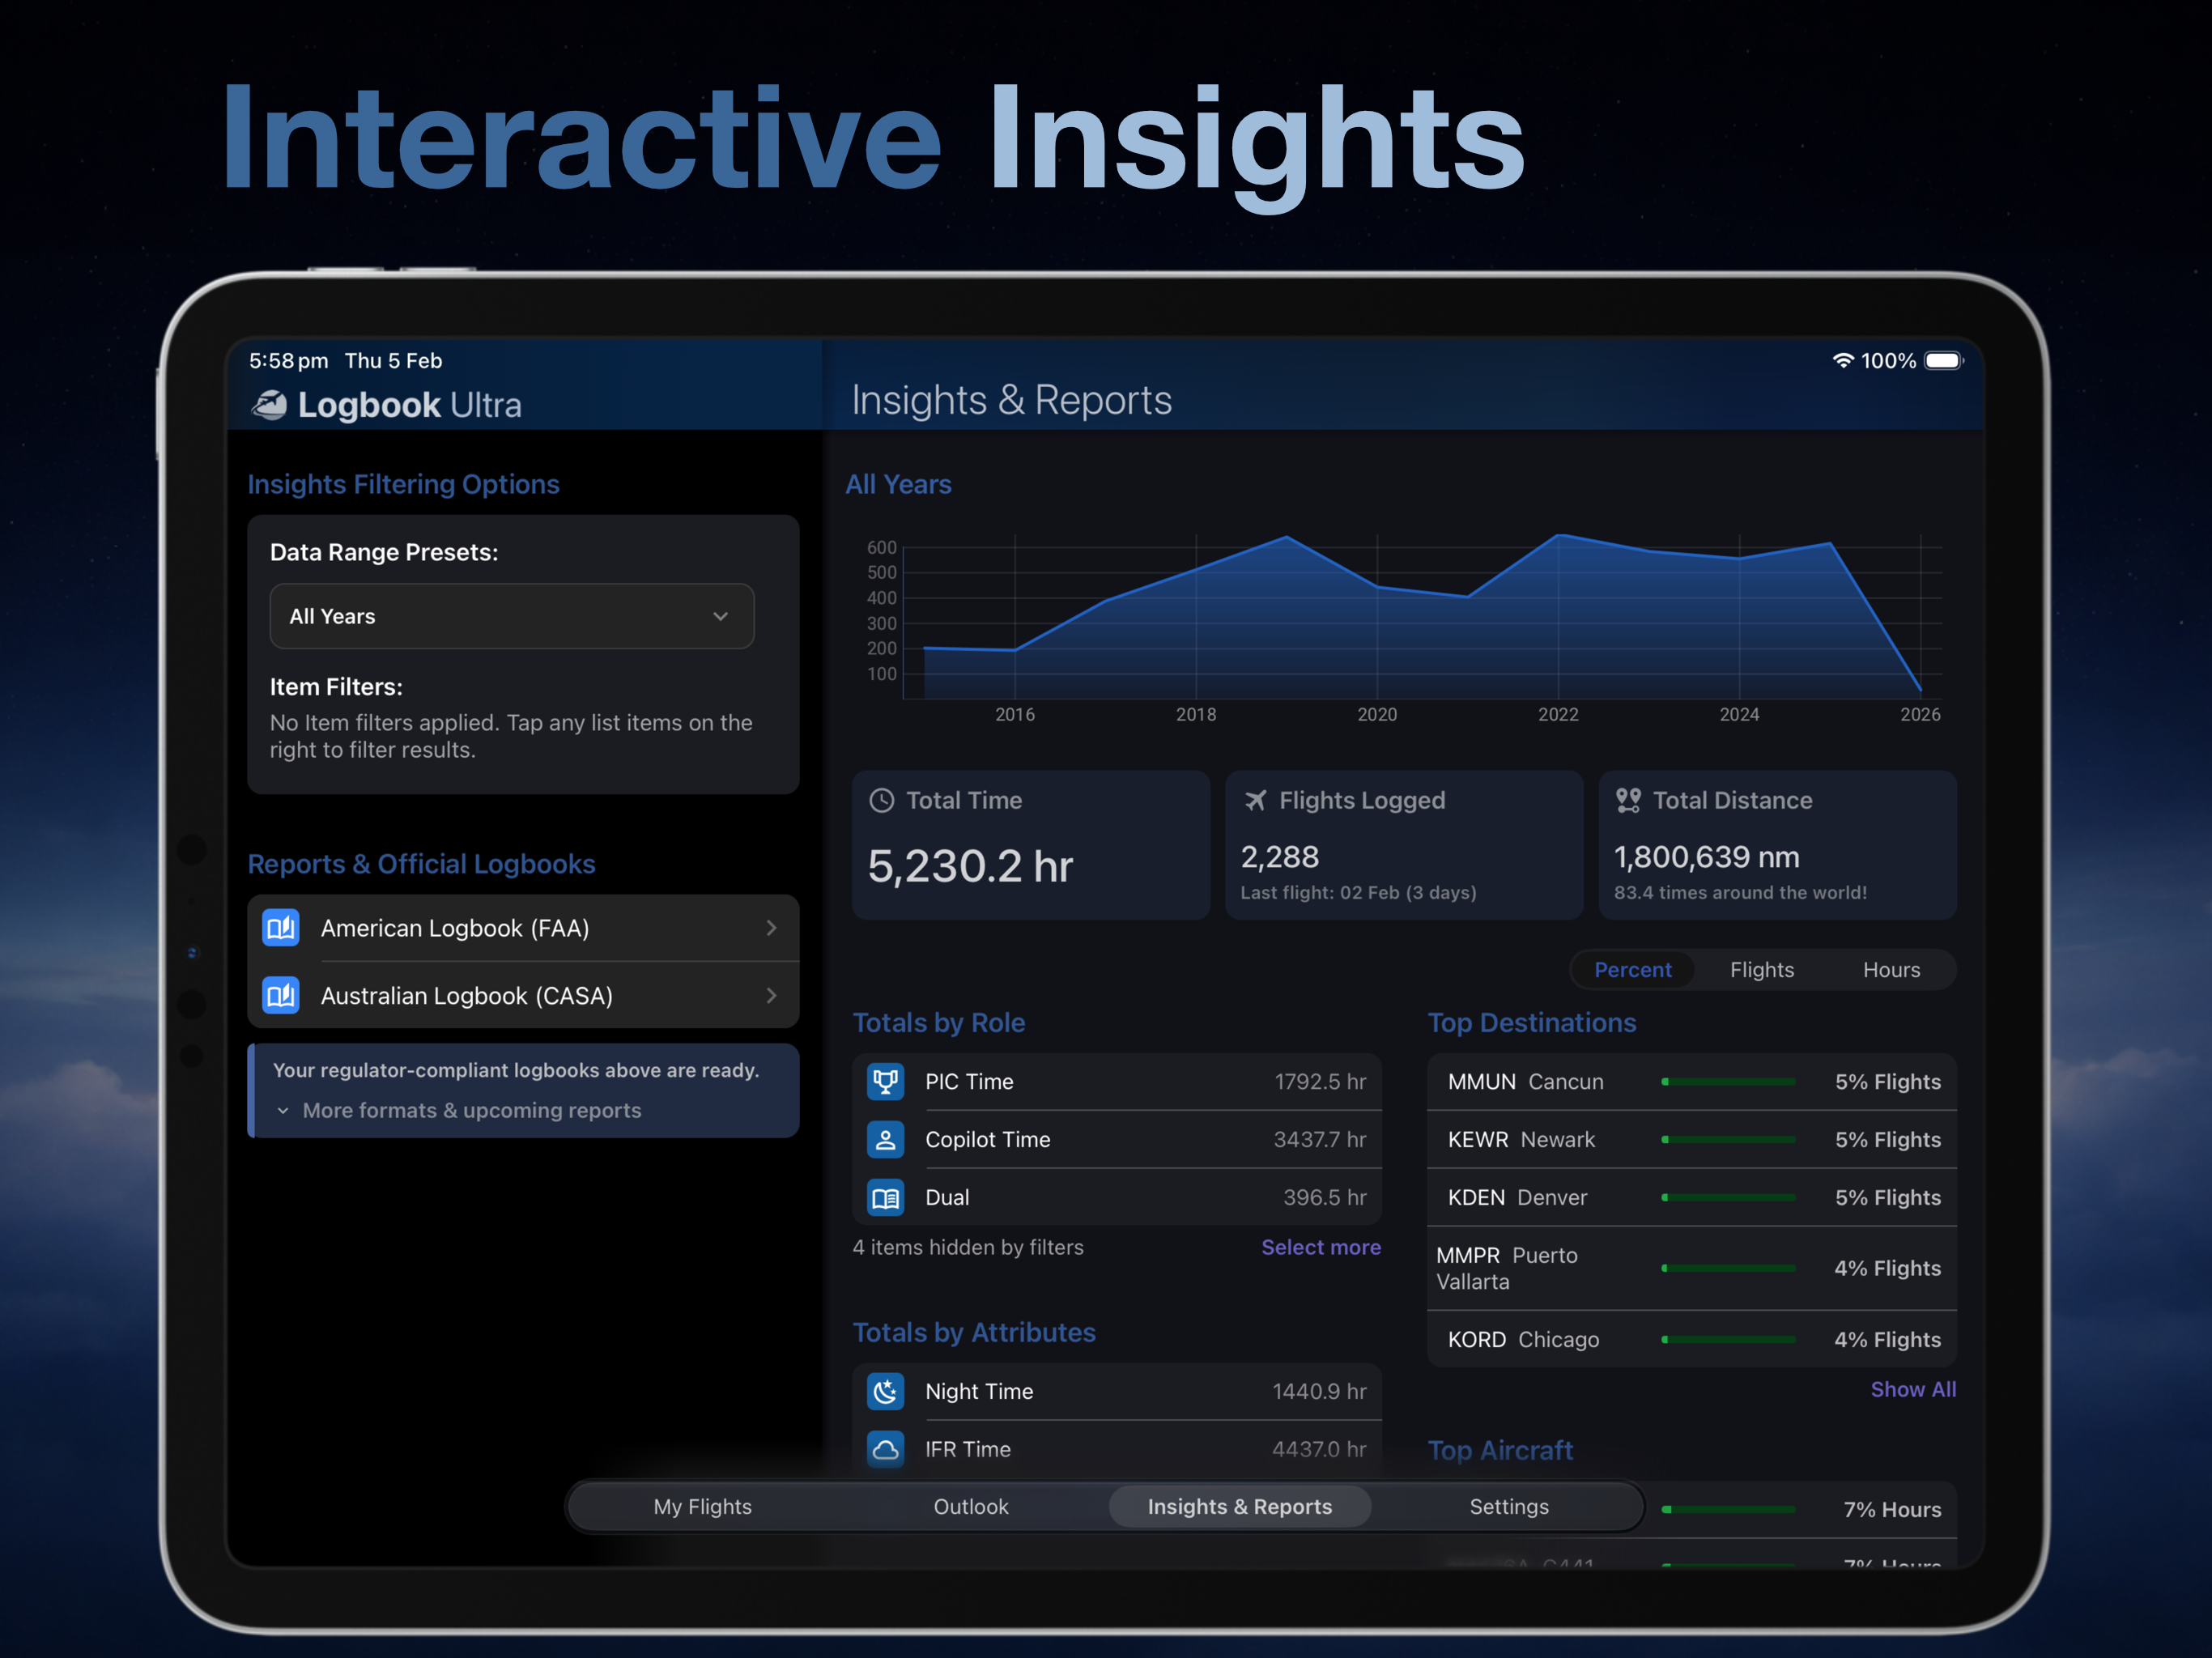Switch breakdown to Flights
The width and height of the screenshot is (2212, 1658).
point(1762,970)
